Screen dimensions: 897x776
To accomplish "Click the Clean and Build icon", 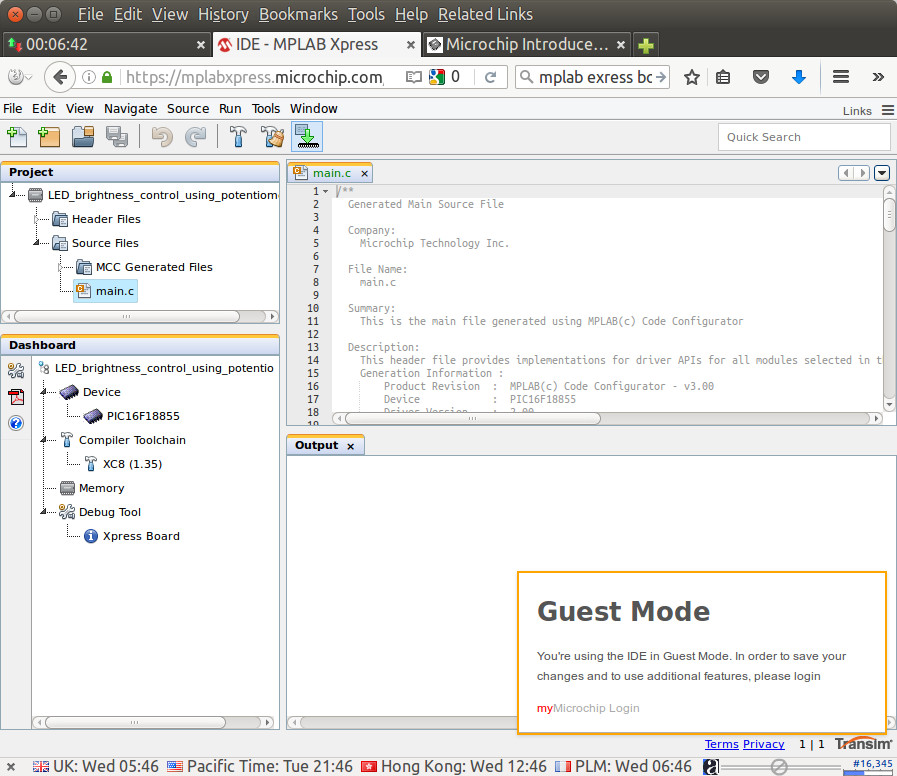I will tap(272, 137).
